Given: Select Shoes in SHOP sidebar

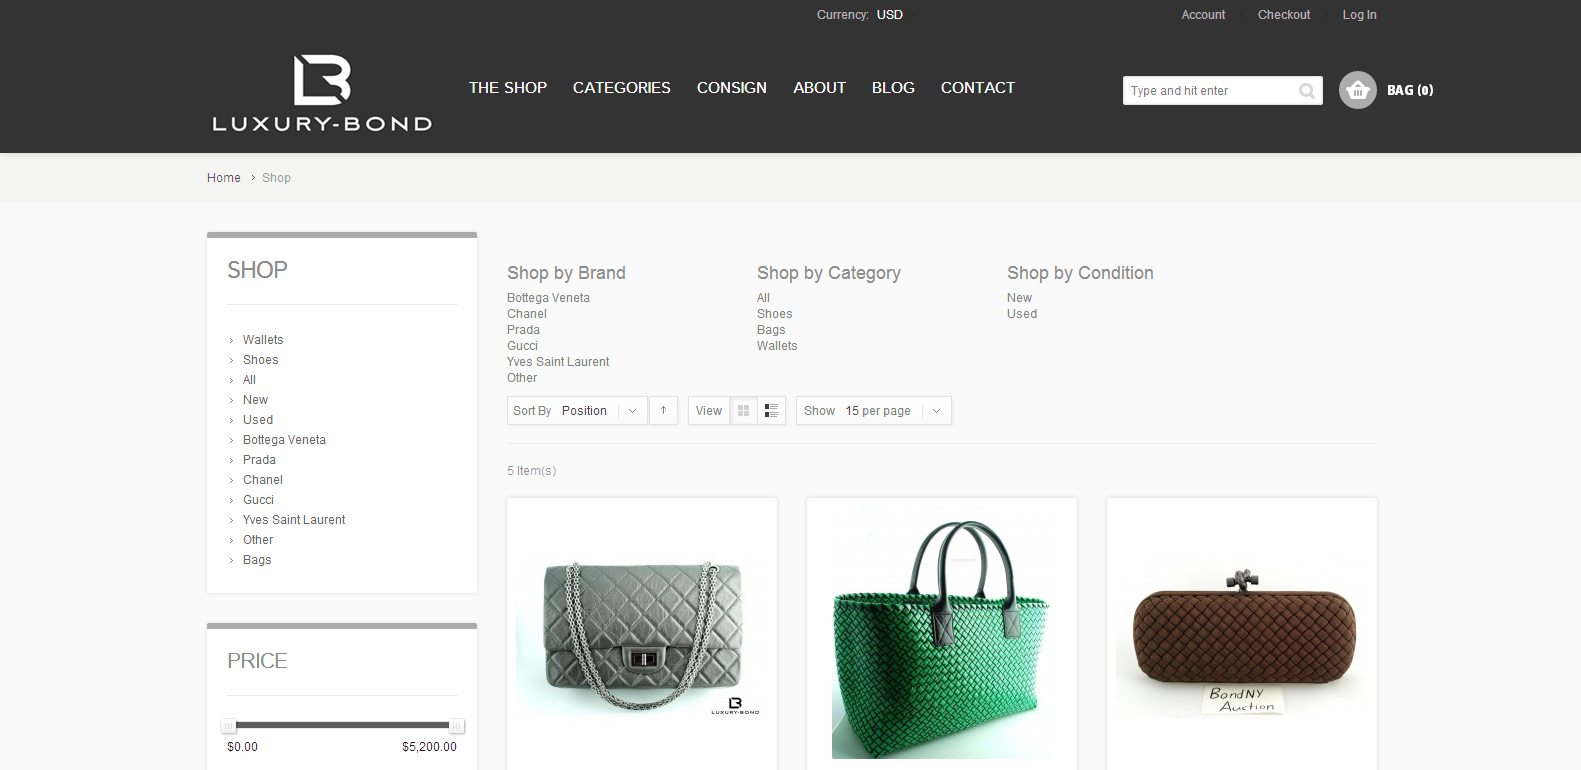Looking at the screenshot, I should [261, 360].
